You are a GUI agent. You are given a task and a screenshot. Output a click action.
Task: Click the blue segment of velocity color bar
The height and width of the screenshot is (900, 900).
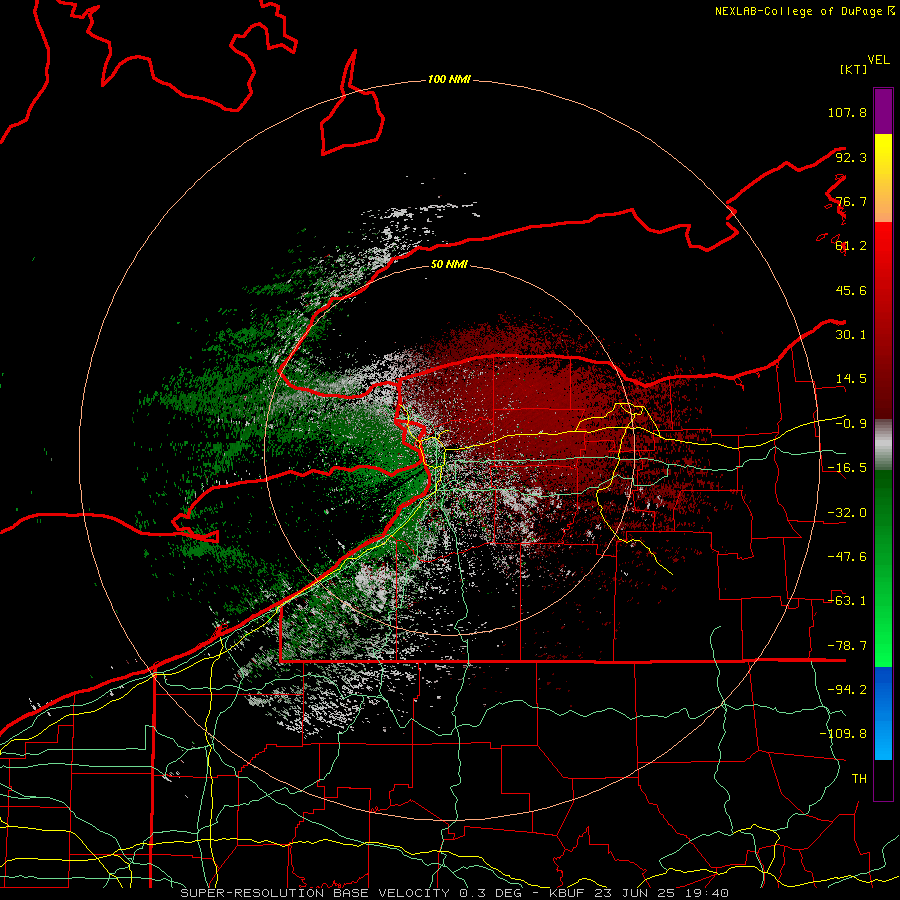click(883, 713)
